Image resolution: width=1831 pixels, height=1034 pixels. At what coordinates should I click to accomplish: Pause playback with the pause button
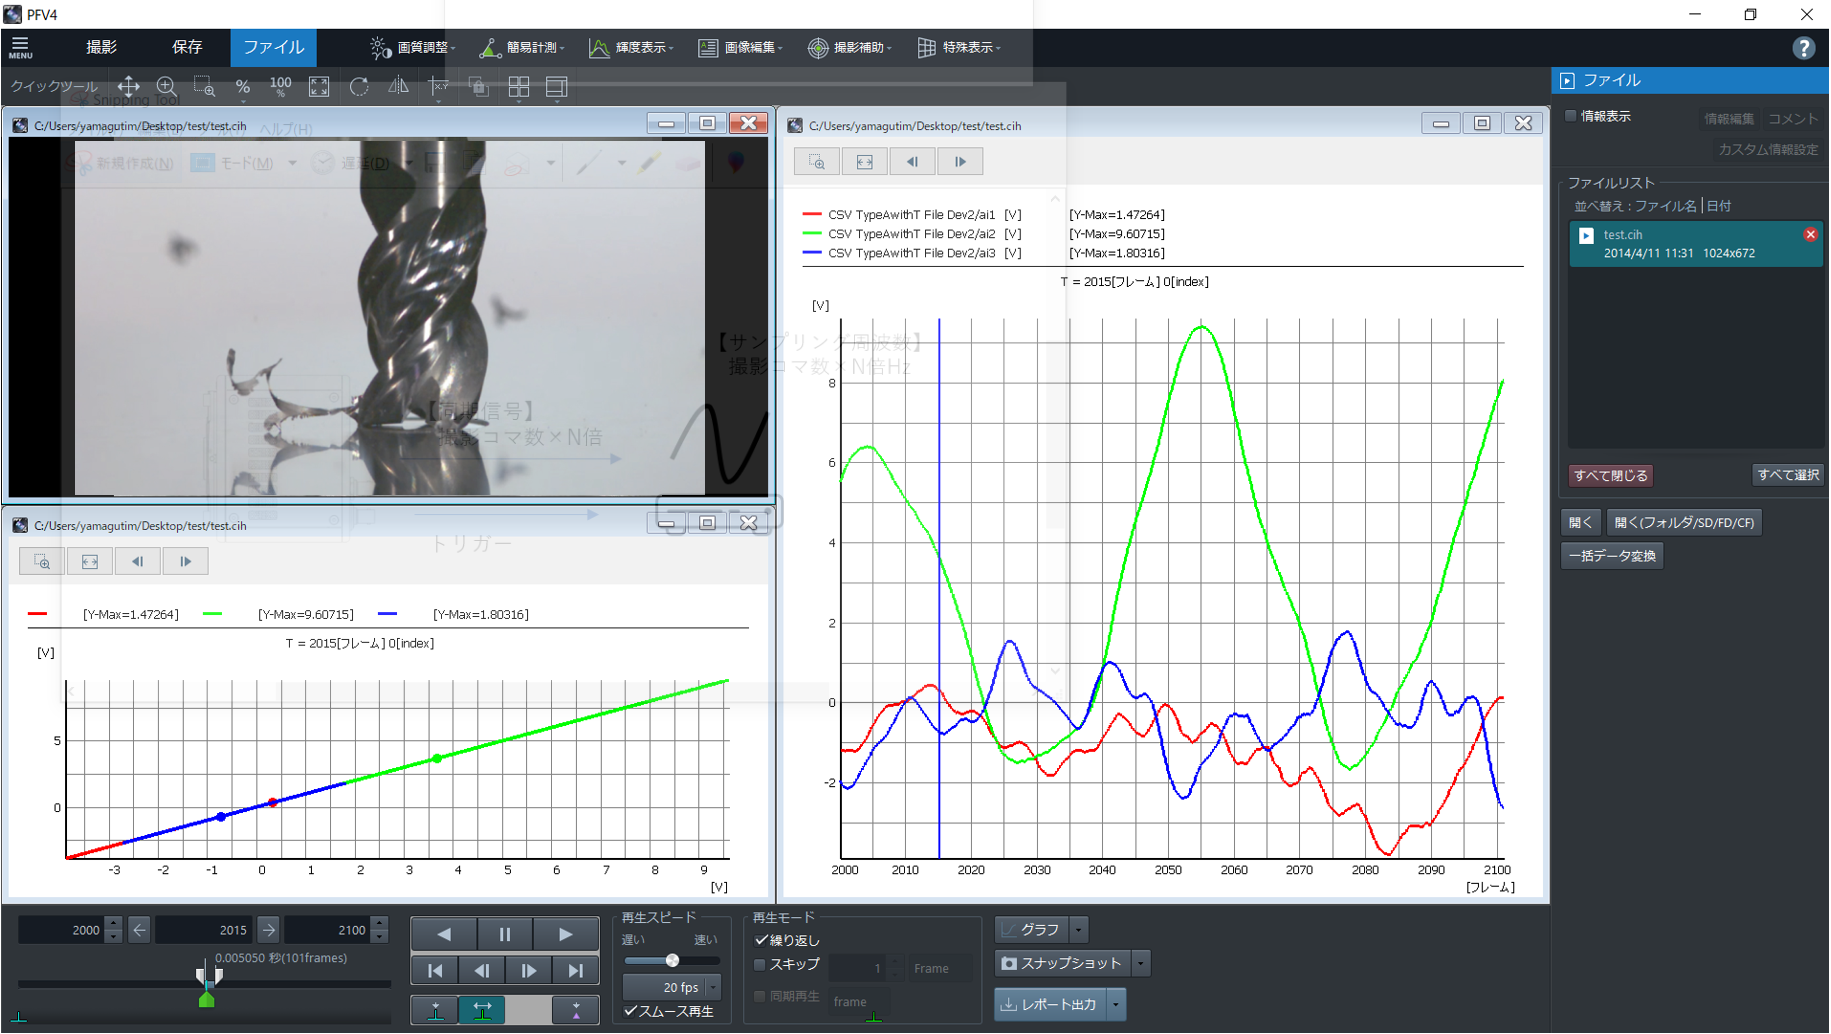[x=505, y=934]
